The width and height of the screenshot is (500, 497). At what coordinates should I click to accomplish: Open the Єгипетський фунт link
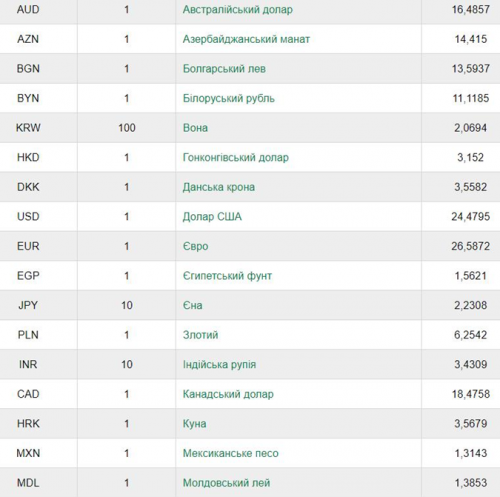tap(227, 276)
